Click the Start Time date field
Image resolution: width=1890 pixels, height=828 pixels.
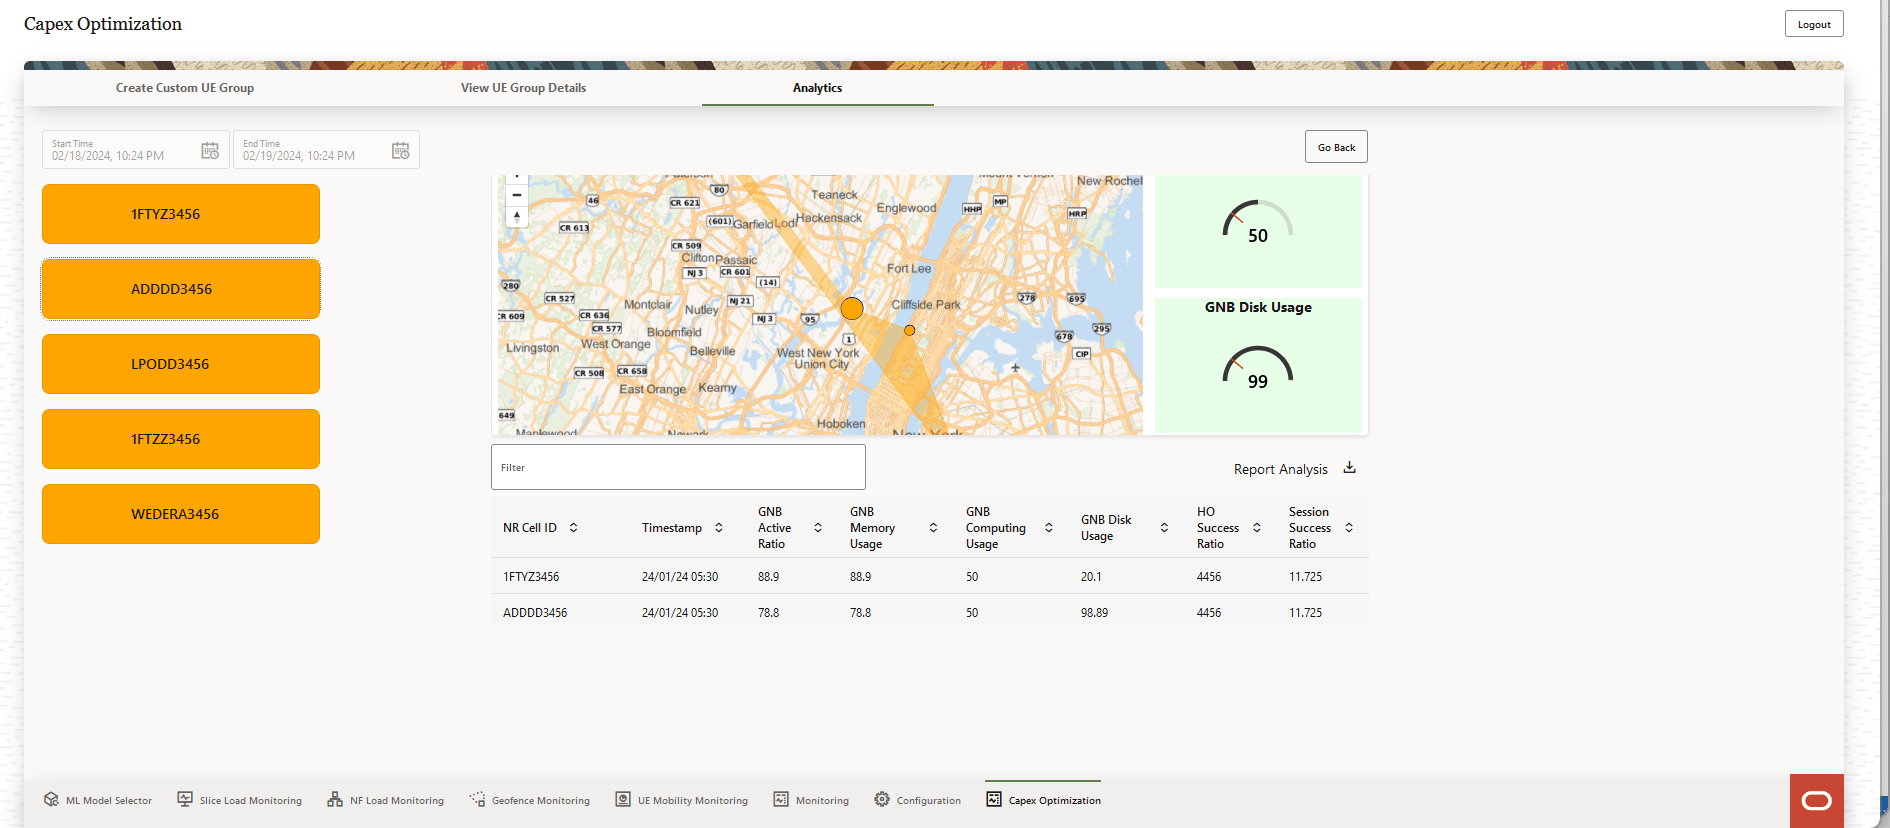[136, 150]
